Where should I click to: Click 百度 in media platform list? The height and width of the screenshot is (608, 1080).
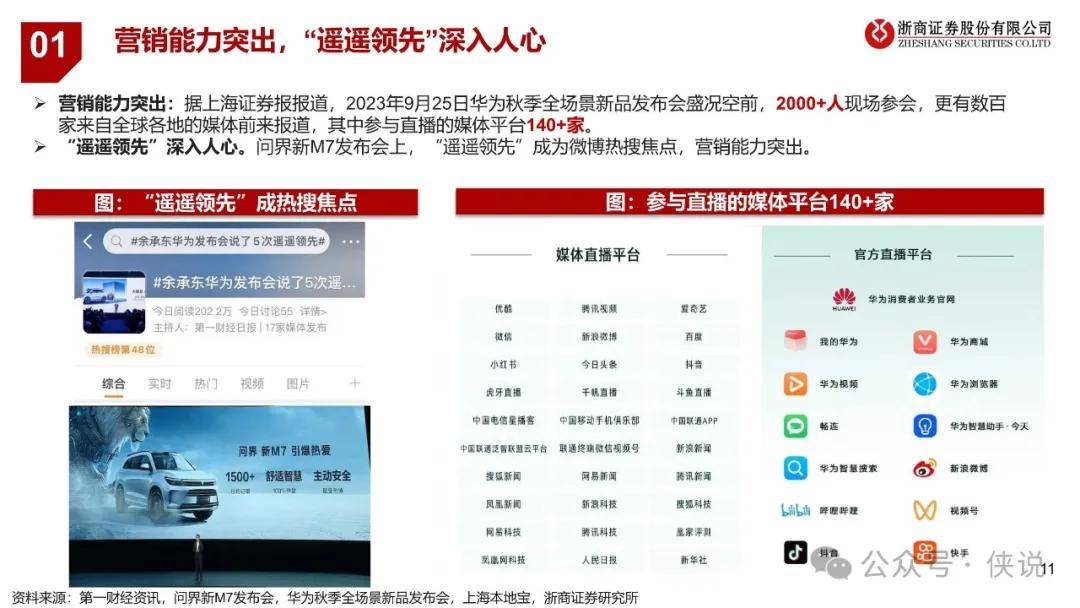click(694, 337)
